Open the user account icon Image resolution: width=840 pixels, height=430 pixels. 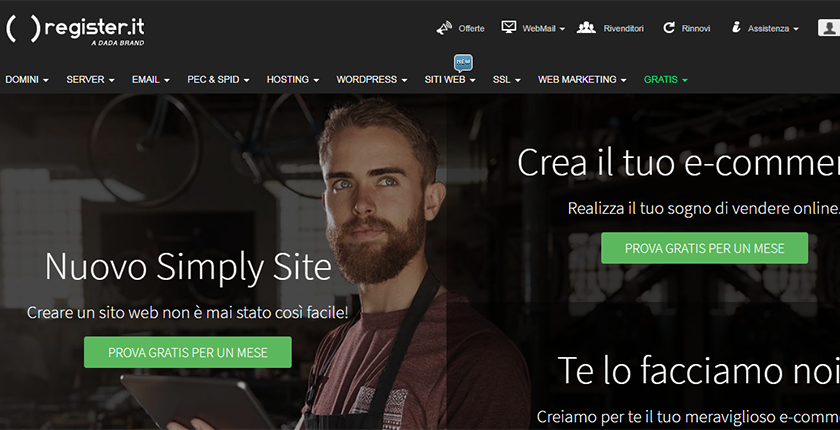coord(828,28)
